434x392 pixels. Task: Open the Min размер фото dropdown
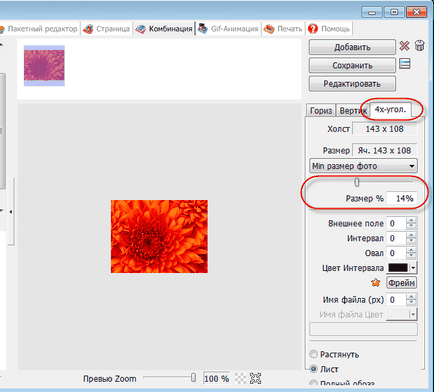tap(363, 166)
